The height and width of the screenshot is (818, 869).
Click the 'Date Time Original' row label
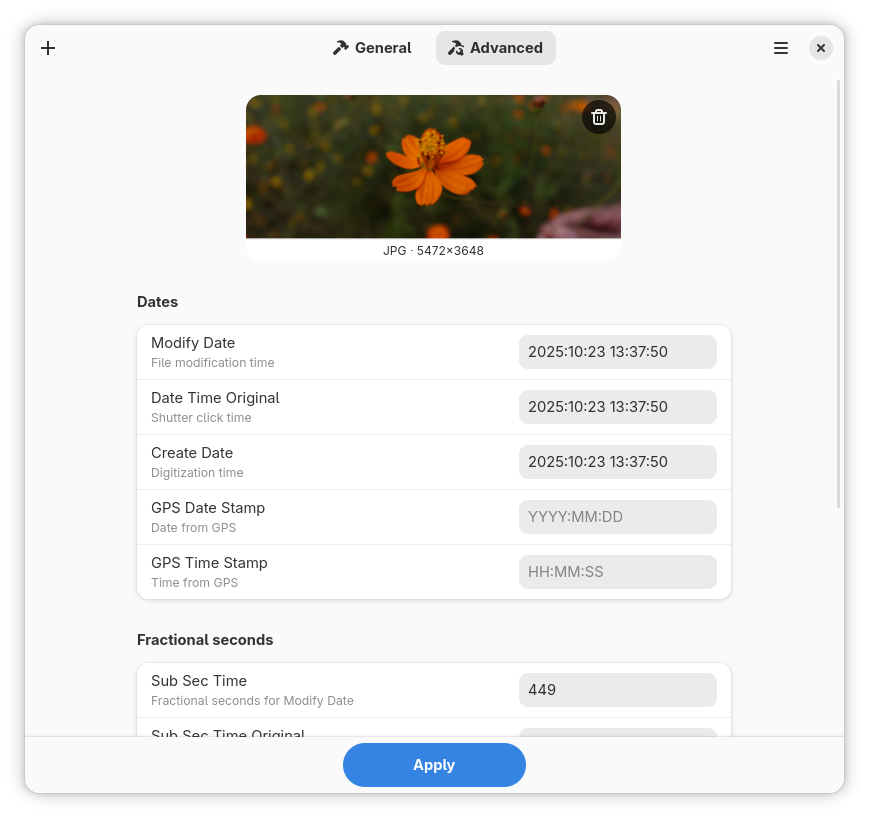pyautogui.click(x=215, y=398)
